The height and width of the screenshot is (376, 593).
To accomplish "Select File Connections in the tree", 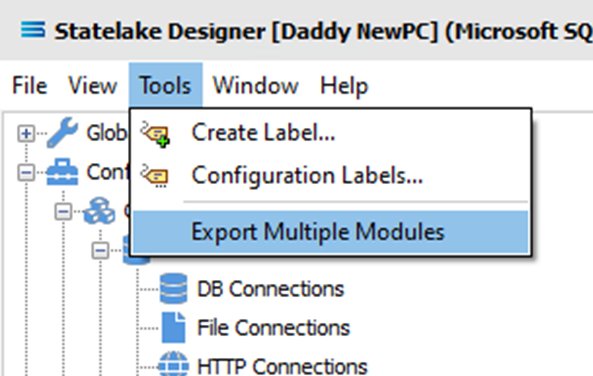I will click(274, 328).
